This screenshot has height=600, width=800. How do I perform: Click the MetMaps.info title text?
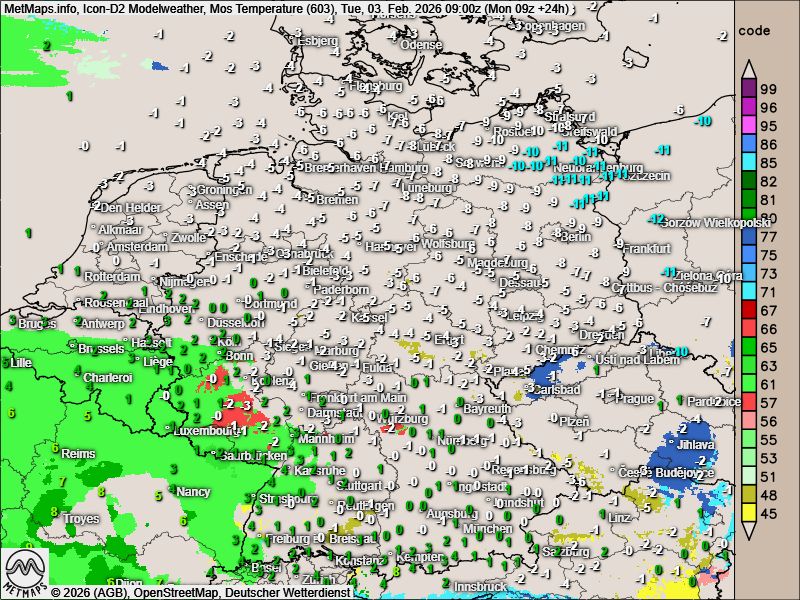tap(45, 9)
